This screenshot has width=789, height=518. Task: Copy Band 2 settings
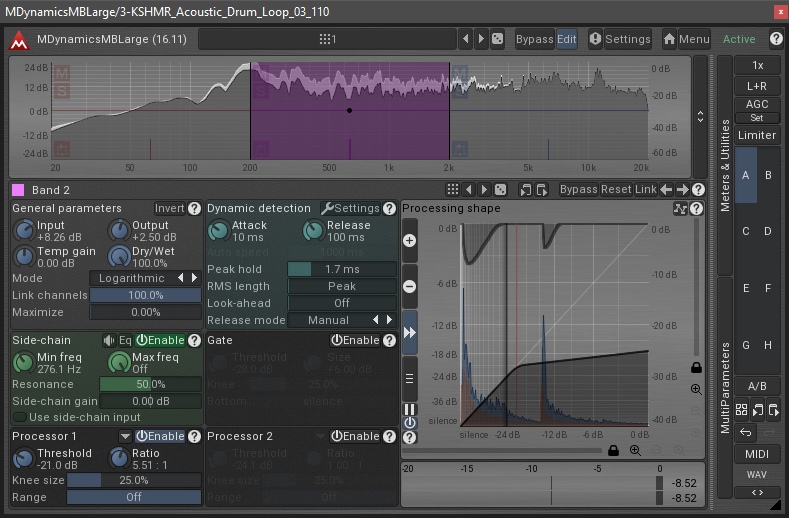tap(525, 190)
